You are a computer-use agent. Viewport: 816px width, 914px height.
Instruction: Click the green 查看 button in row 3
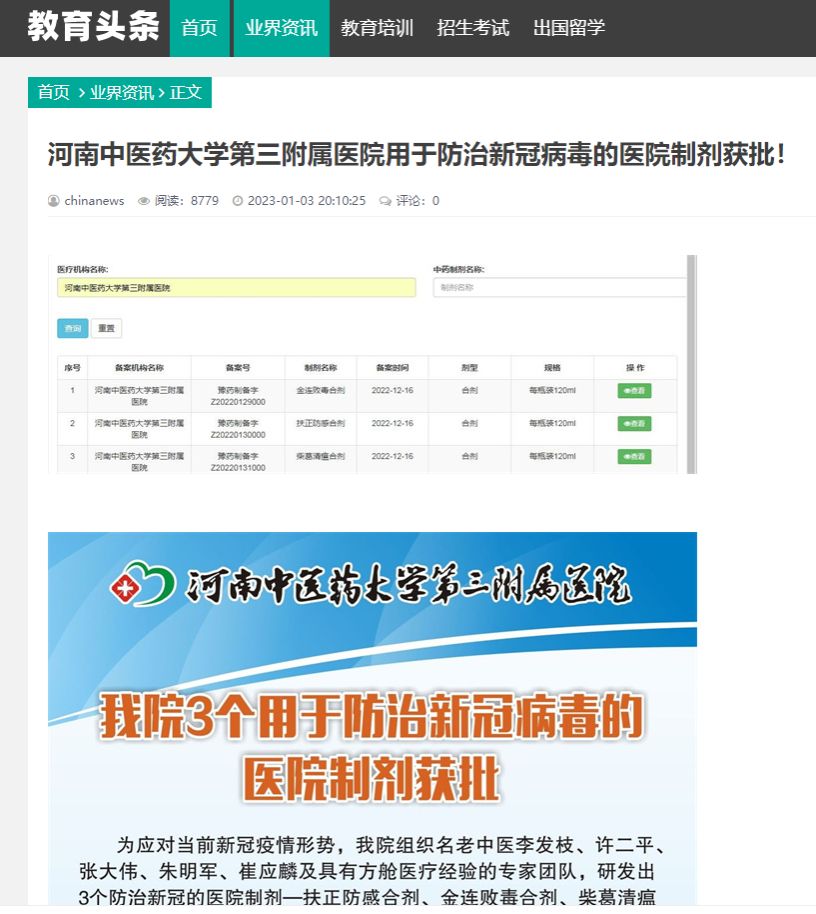(x=634, y=456)
